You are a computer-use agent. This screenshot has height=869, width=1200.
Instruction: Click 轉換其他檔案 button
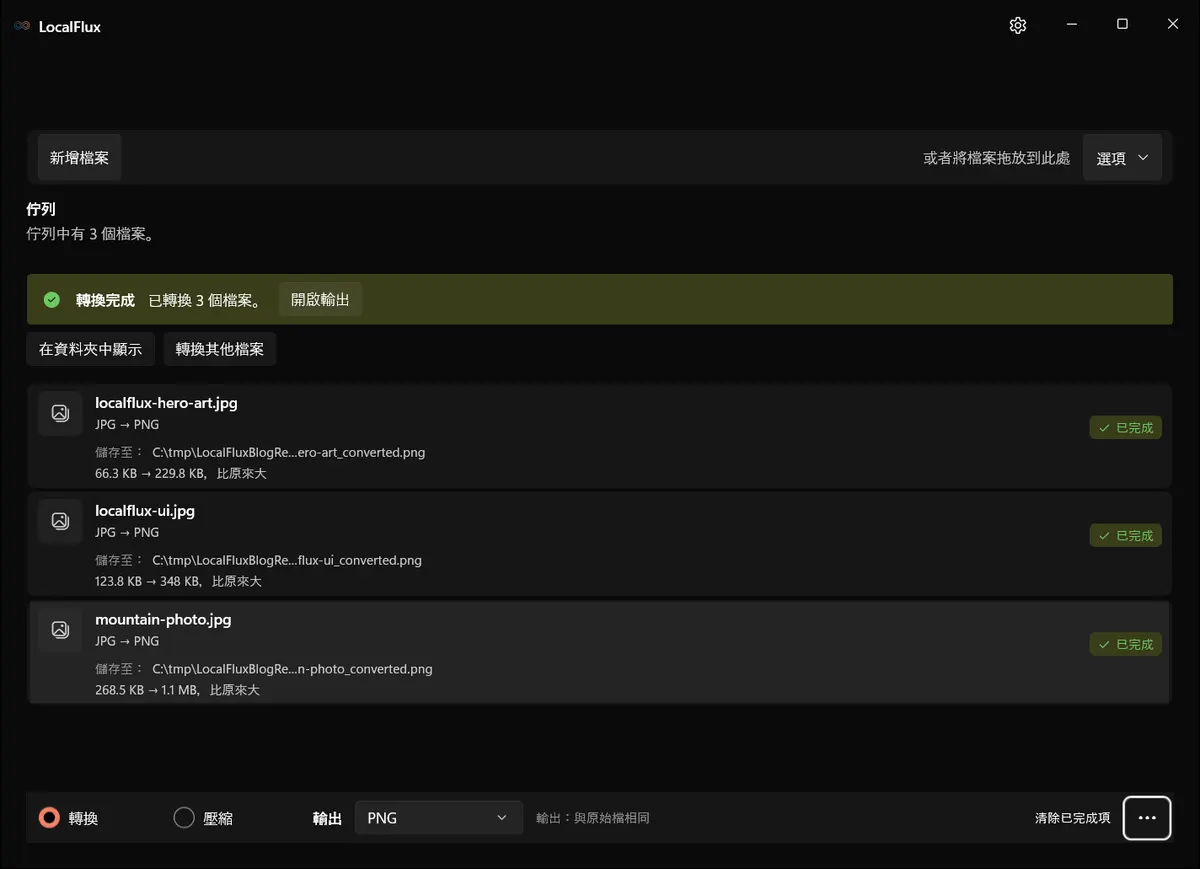(220, 349)
